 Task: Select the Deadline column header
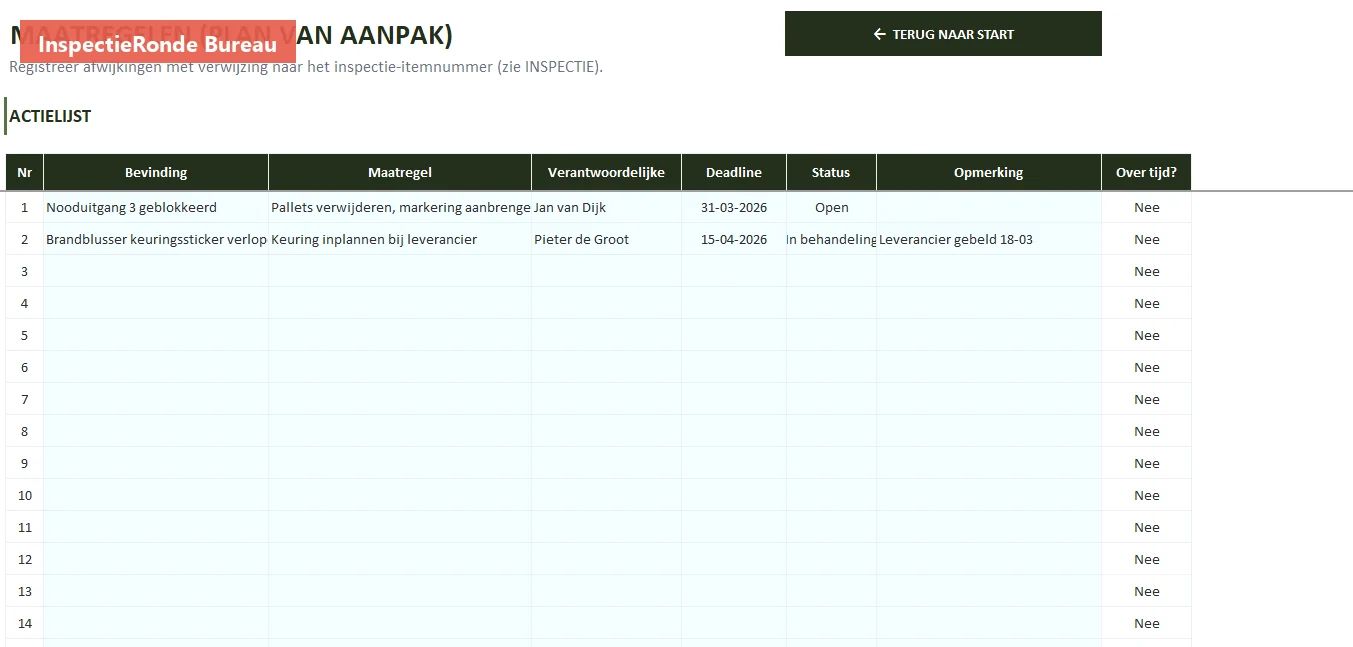pyautogui.click(x=734, y=172)
